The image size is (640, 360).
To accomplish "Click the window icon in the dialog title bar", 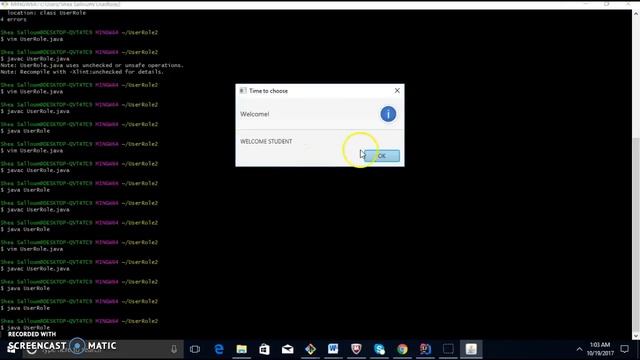I will pos(243,91).
